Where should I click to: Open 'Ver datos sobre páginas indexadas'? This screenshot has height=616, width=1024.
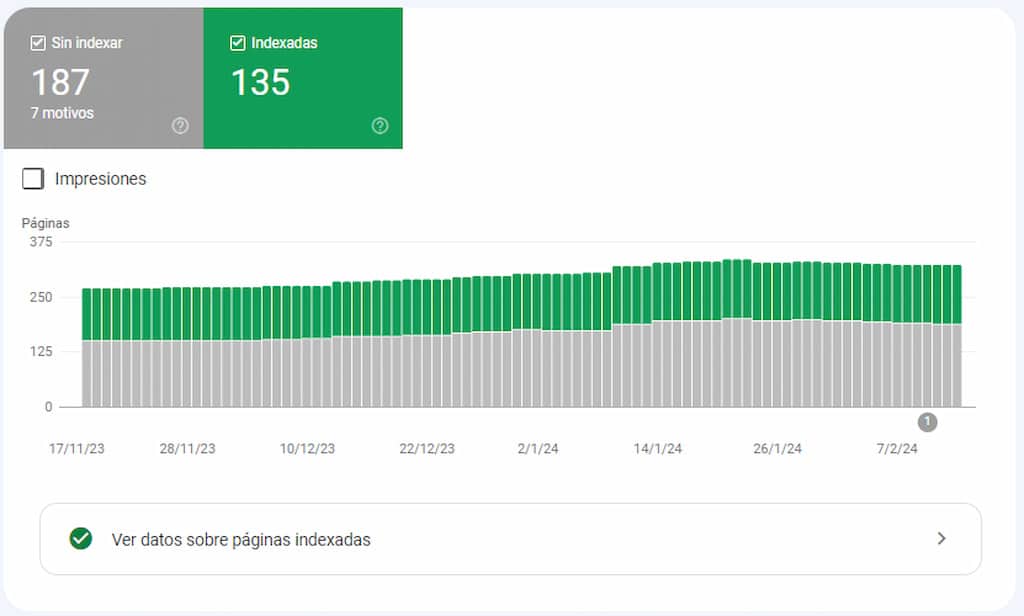click(241, 539)
